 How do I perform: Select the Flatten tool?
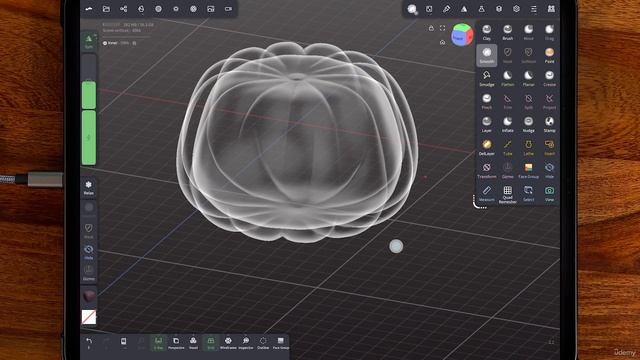coord(507,78)
